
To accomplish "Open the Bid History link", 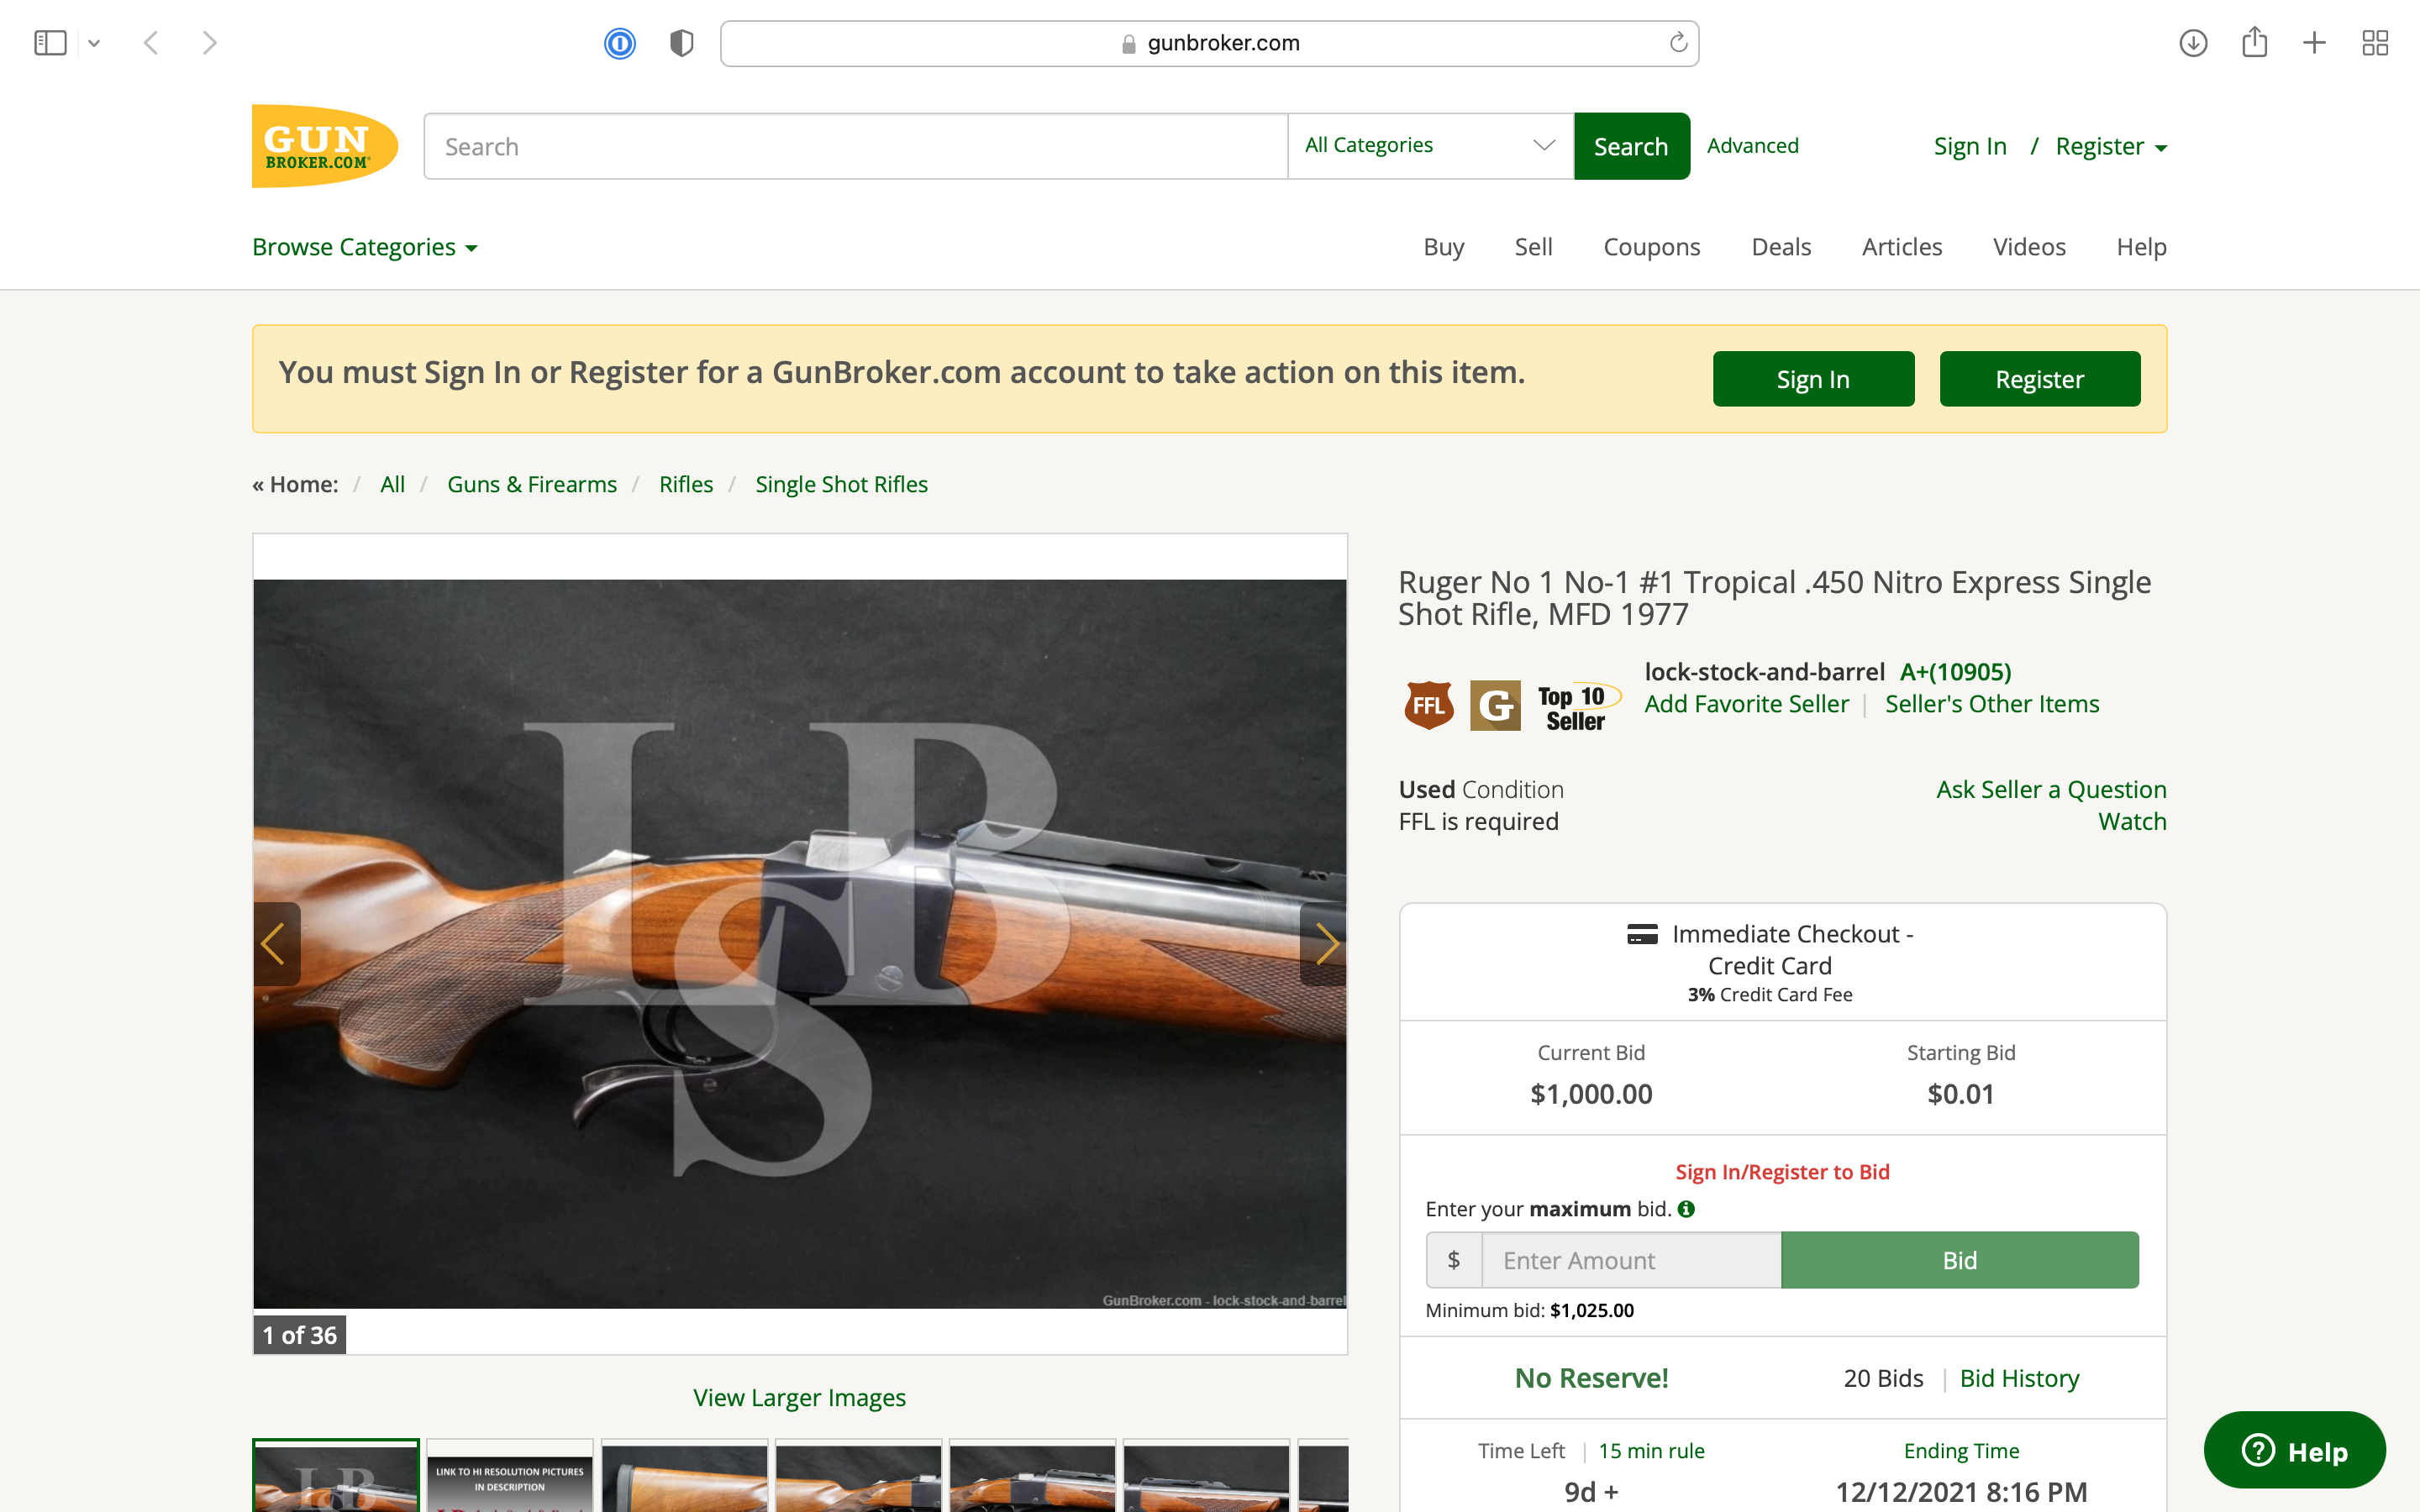I will pyautogui.click(x=2019, y=1378).
